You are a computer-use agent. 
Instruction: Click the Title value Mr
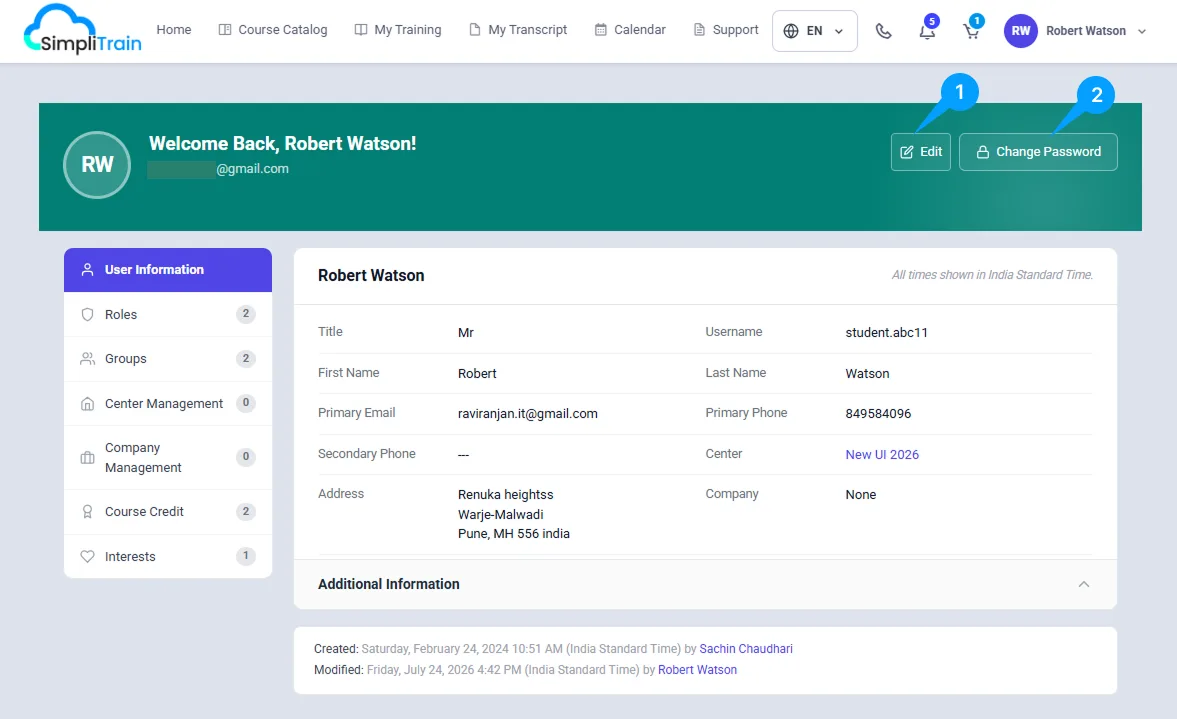[x=465, y=332]
